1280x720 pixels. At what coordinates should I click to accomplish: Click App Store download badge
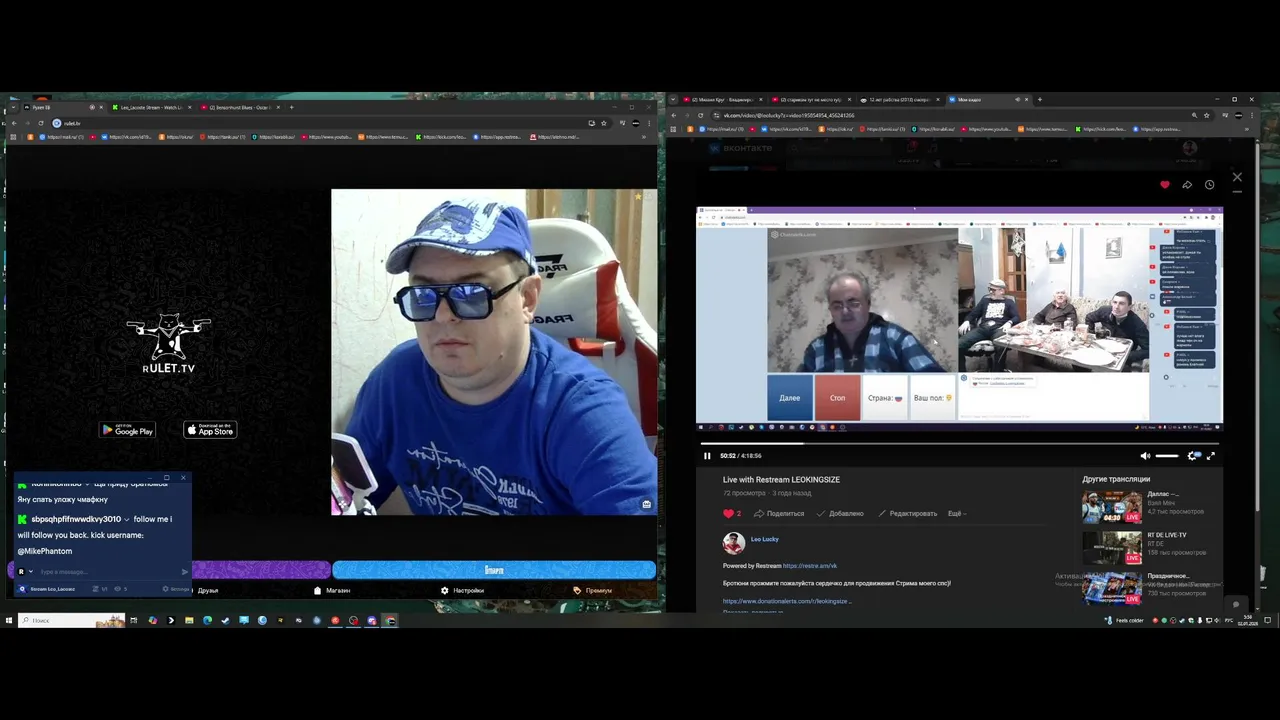210,430
